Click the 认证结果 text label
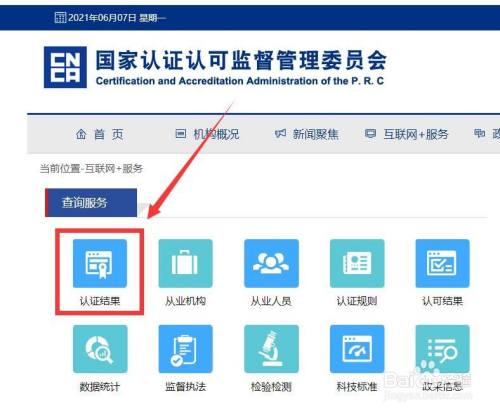 pyautogui.click(x=100, y=301)
